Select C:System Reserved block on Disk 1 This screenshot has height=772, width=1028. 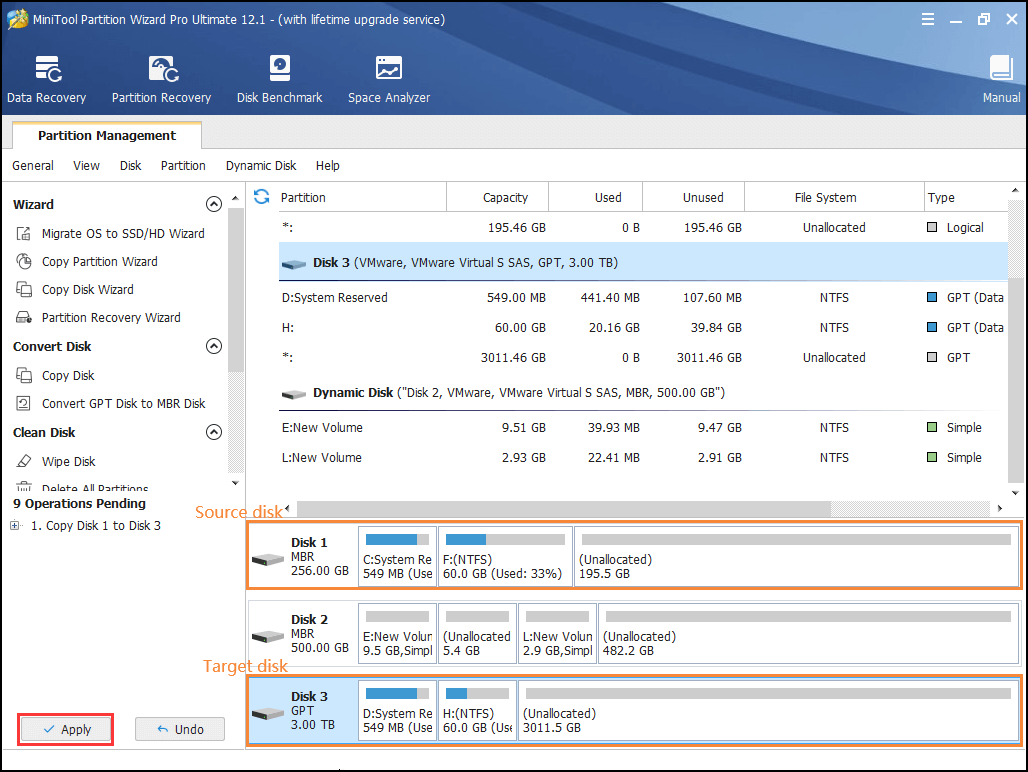point(397,556)
